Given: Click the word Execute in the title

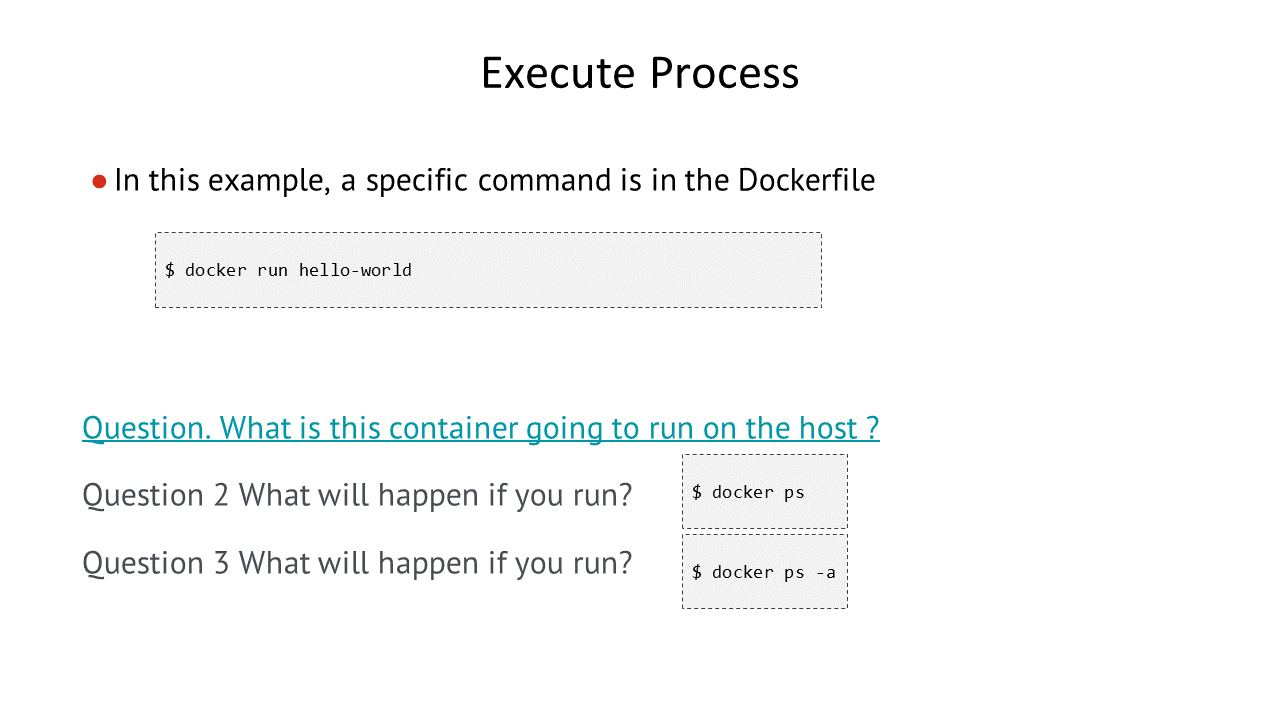Looking at the screenshot, I should coord(559,73).
